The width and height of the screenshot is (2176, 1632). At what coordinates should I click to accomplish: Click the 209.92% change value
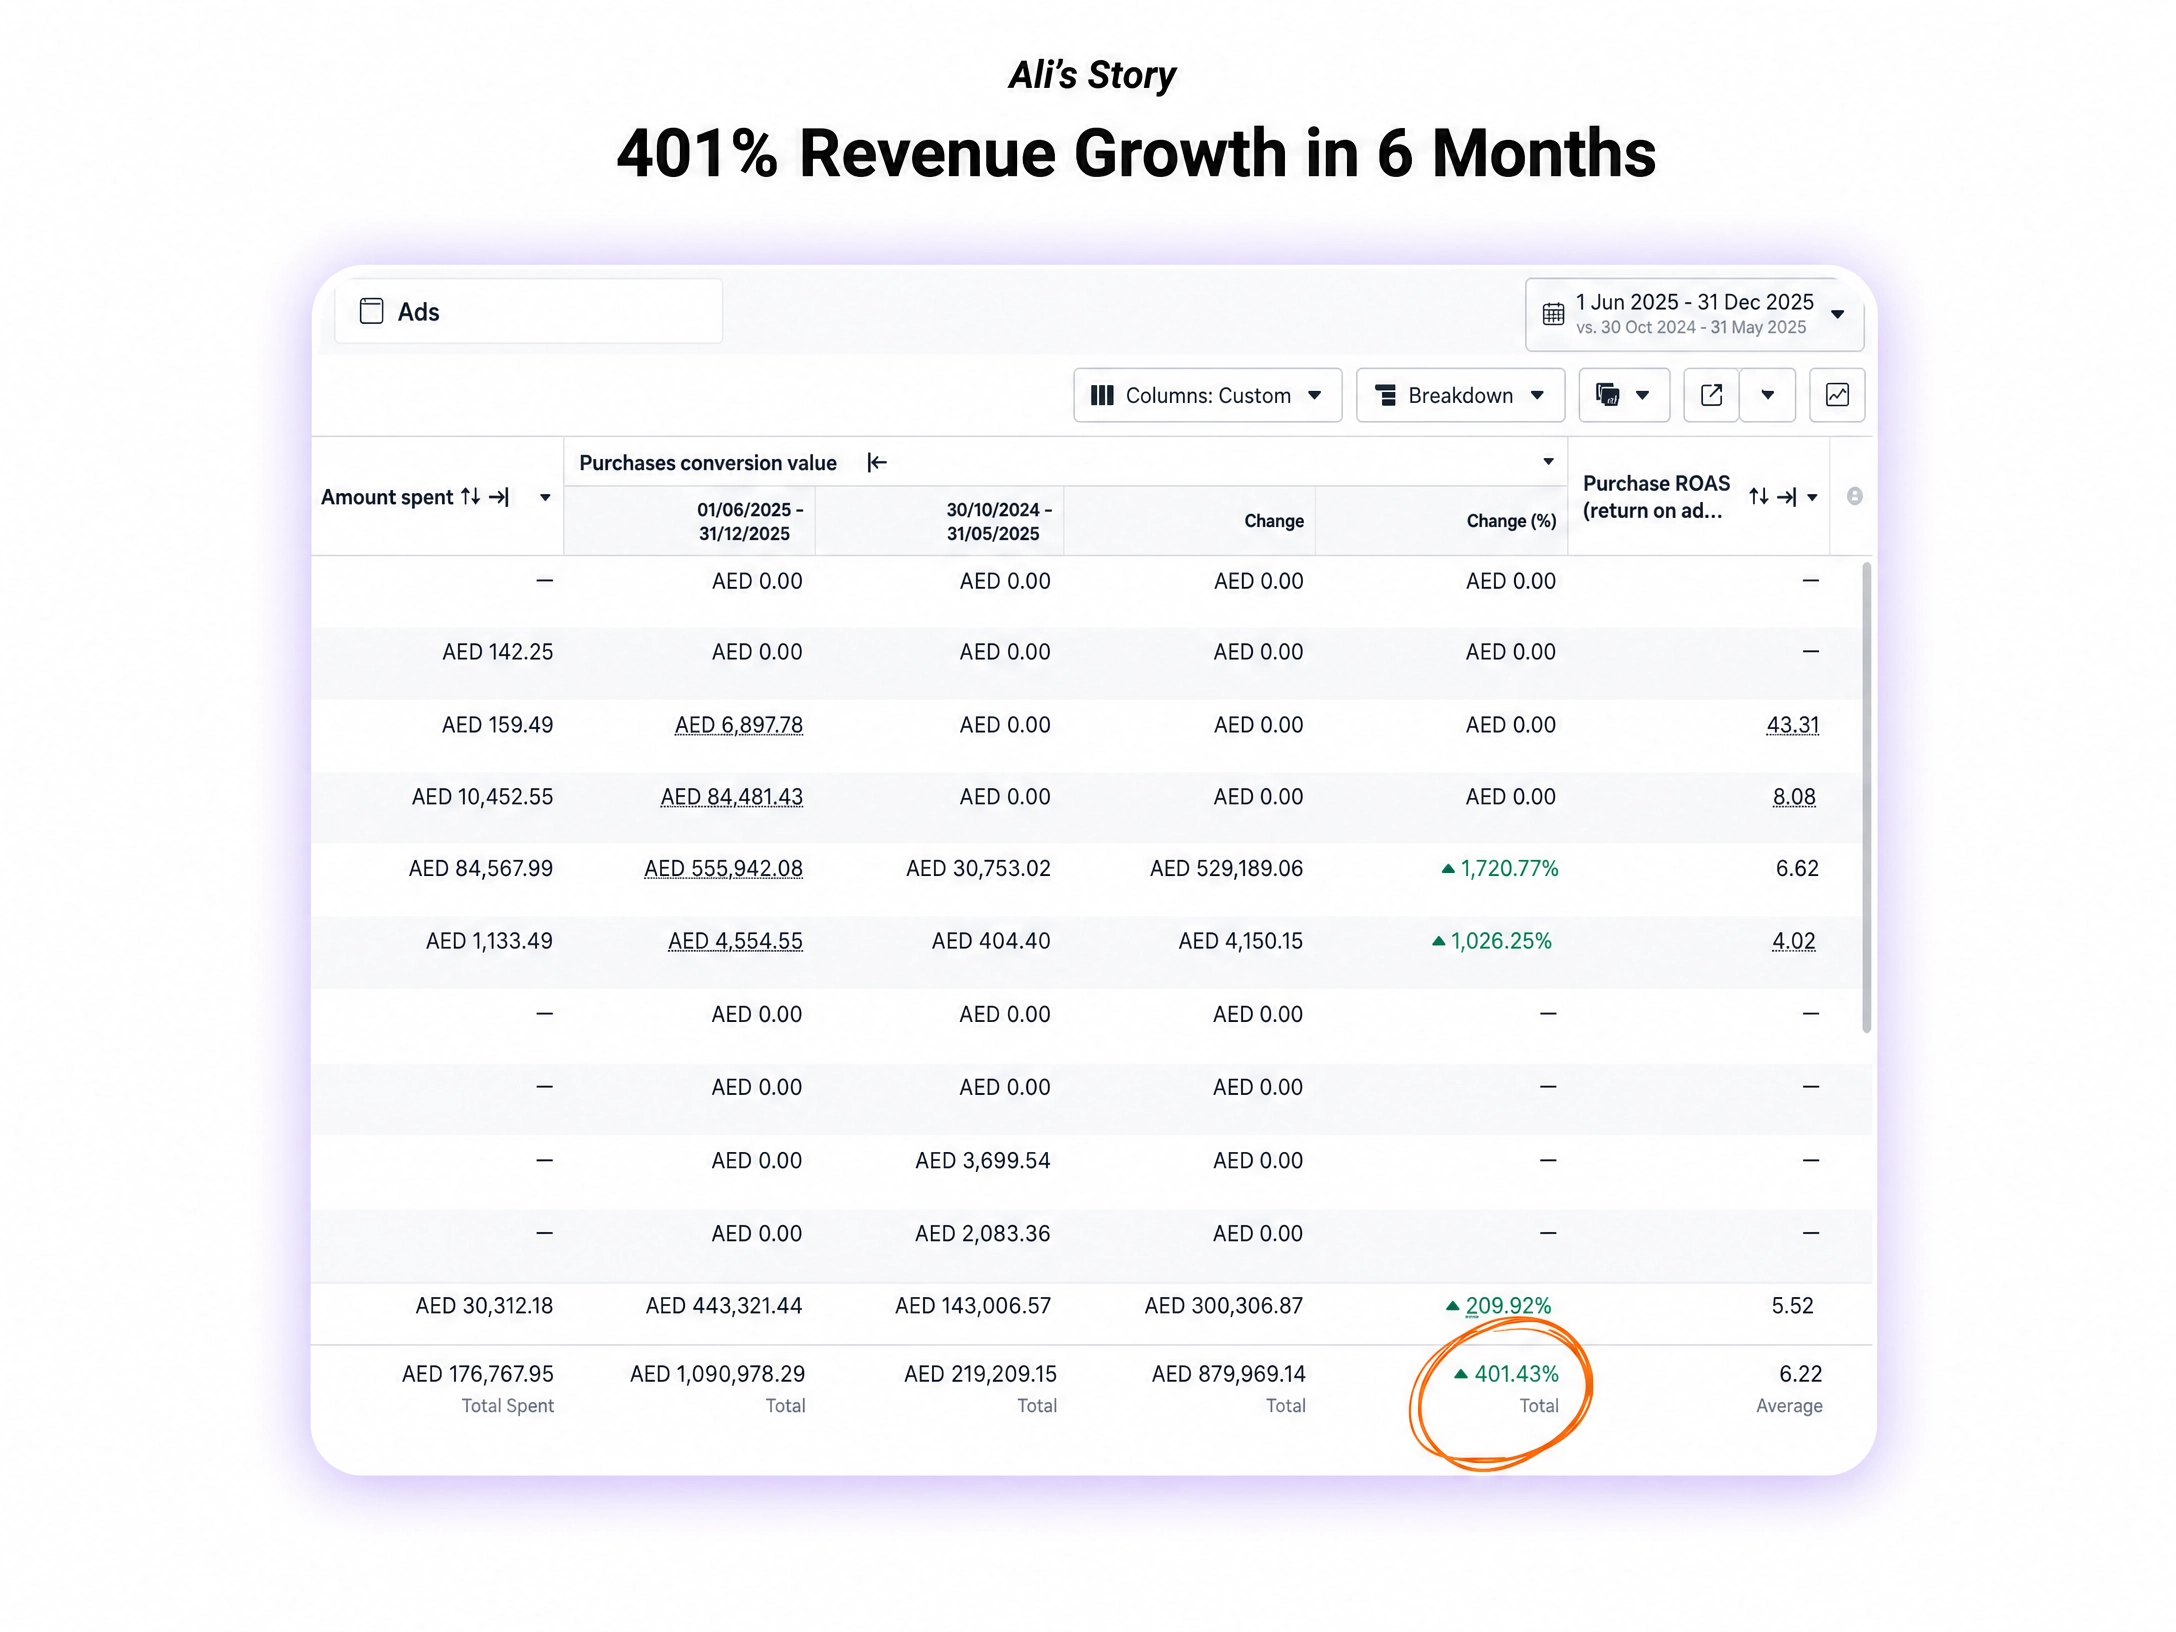pos(1508,1305)
